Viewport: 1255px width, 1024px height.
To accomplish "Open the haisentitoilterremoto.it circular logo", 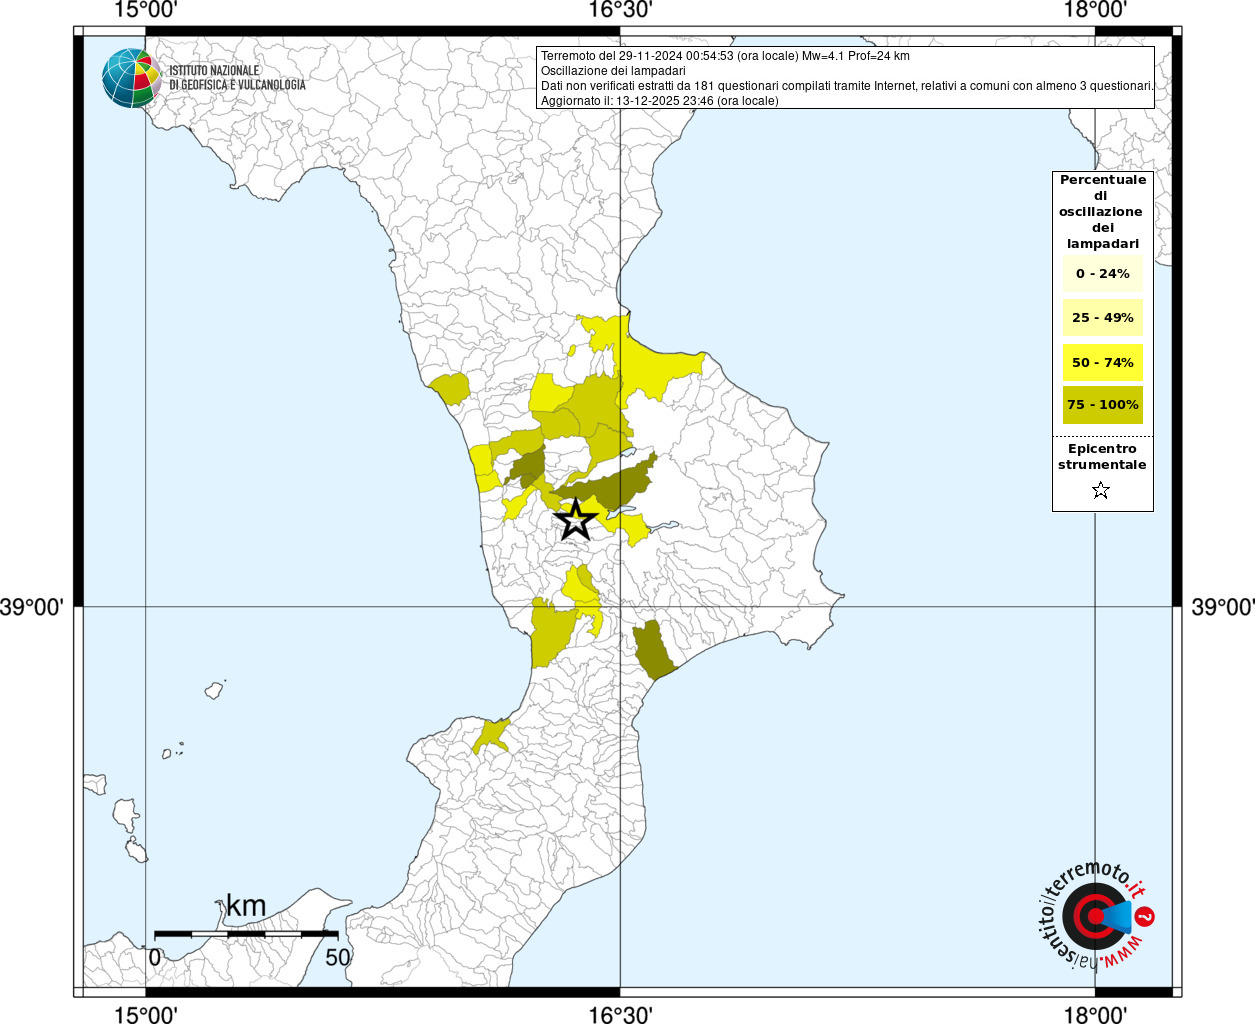I will point(1095,915).
